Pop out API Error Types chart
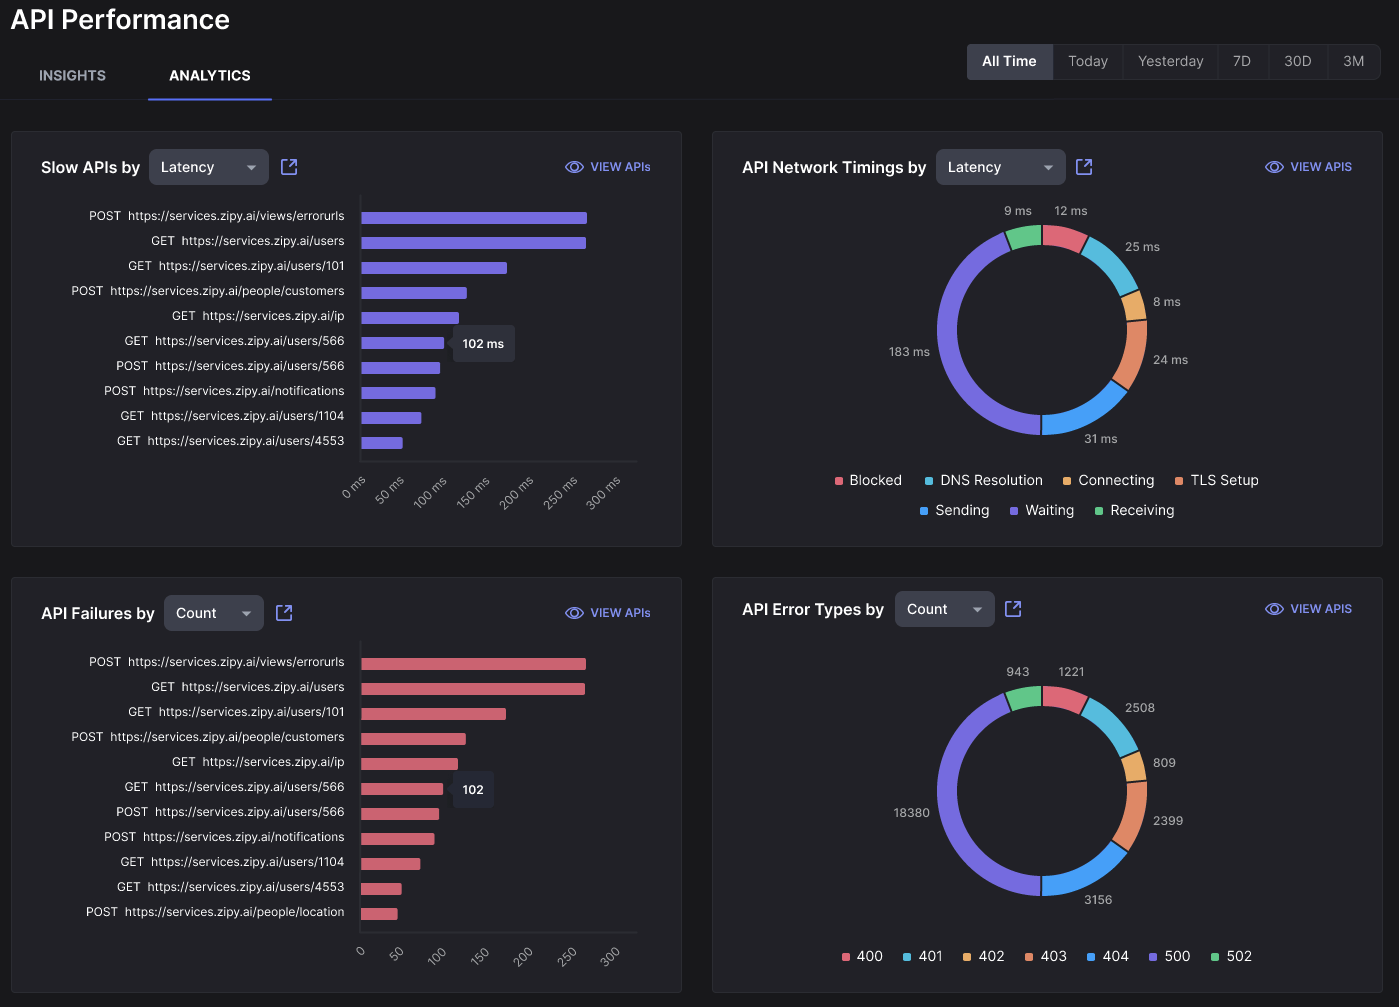This screenshot has height=1007, width=1399. (x=1013, y=609)
